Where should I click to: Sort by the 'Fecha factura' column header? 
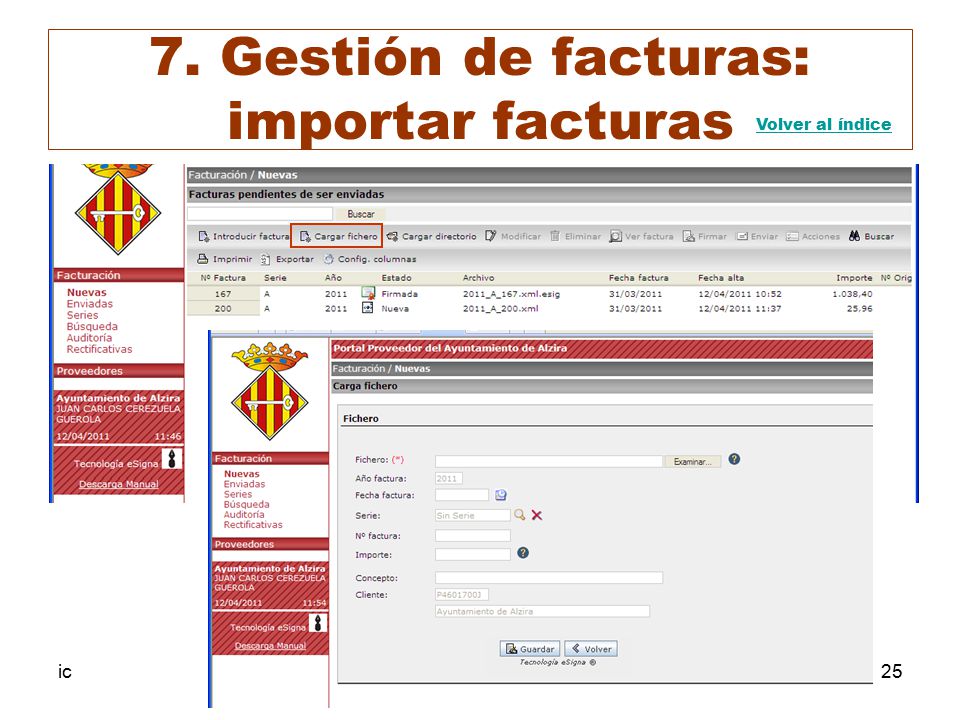click(x=639, y=278)
